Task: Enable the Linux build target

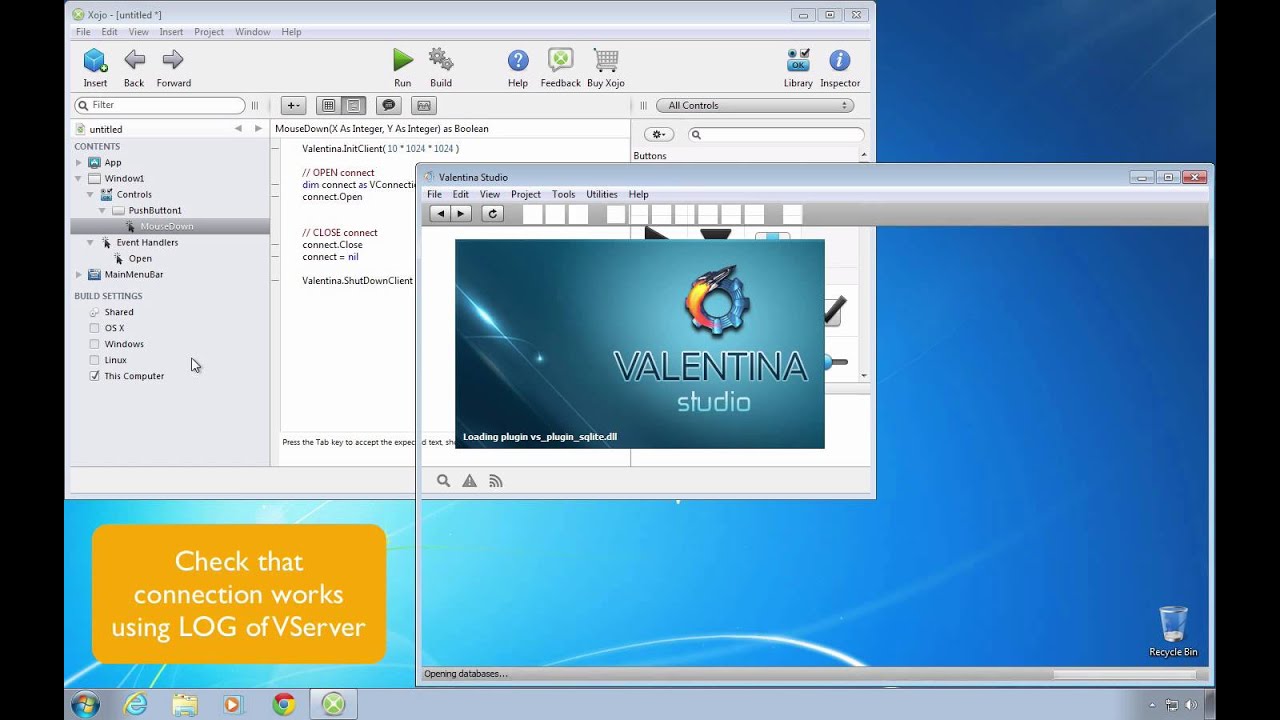Action: pyautogui.click(x=95, y=360)
